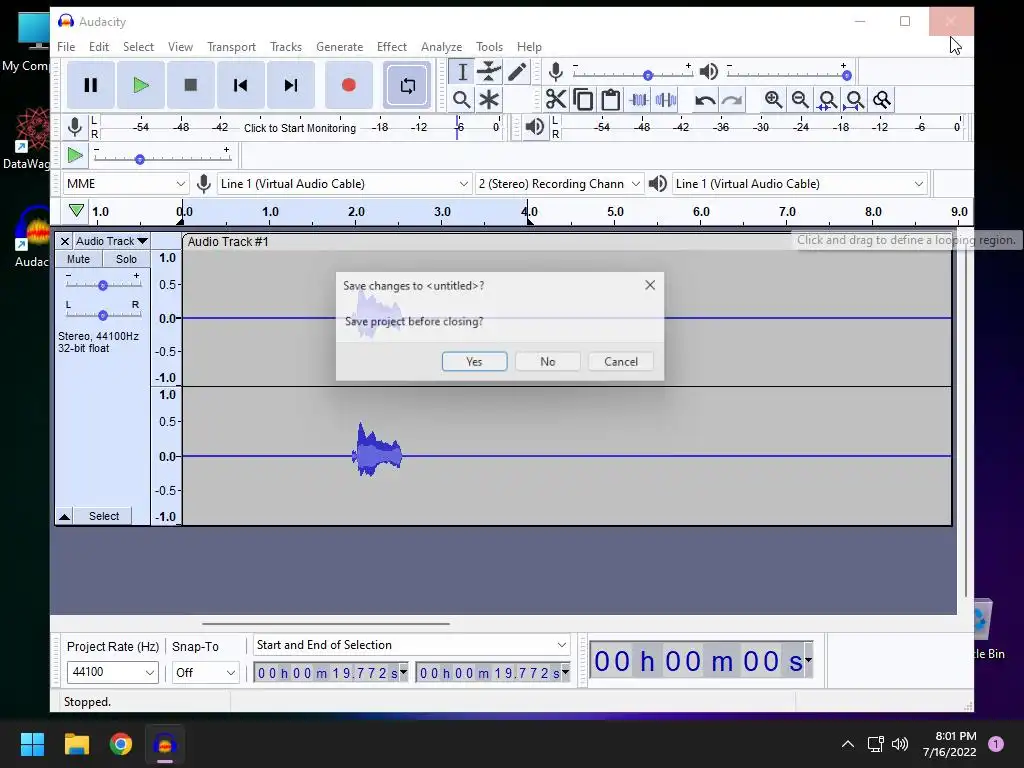The height and width of the screenshot is (768, 1024).
Task: Click the Play-at-speed green button
Action: (75, 155)
